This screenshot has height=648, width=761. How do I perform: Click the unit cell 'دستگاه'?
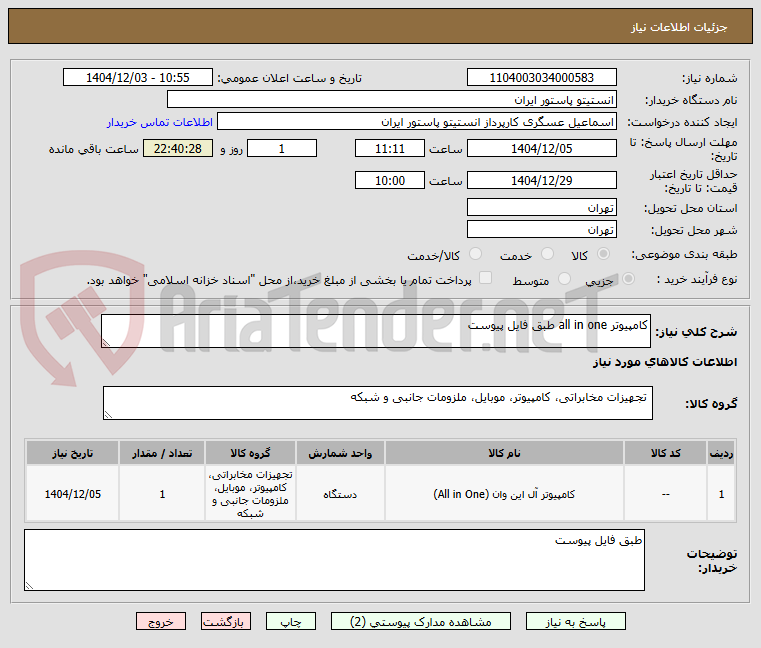[x=340, y=494]
